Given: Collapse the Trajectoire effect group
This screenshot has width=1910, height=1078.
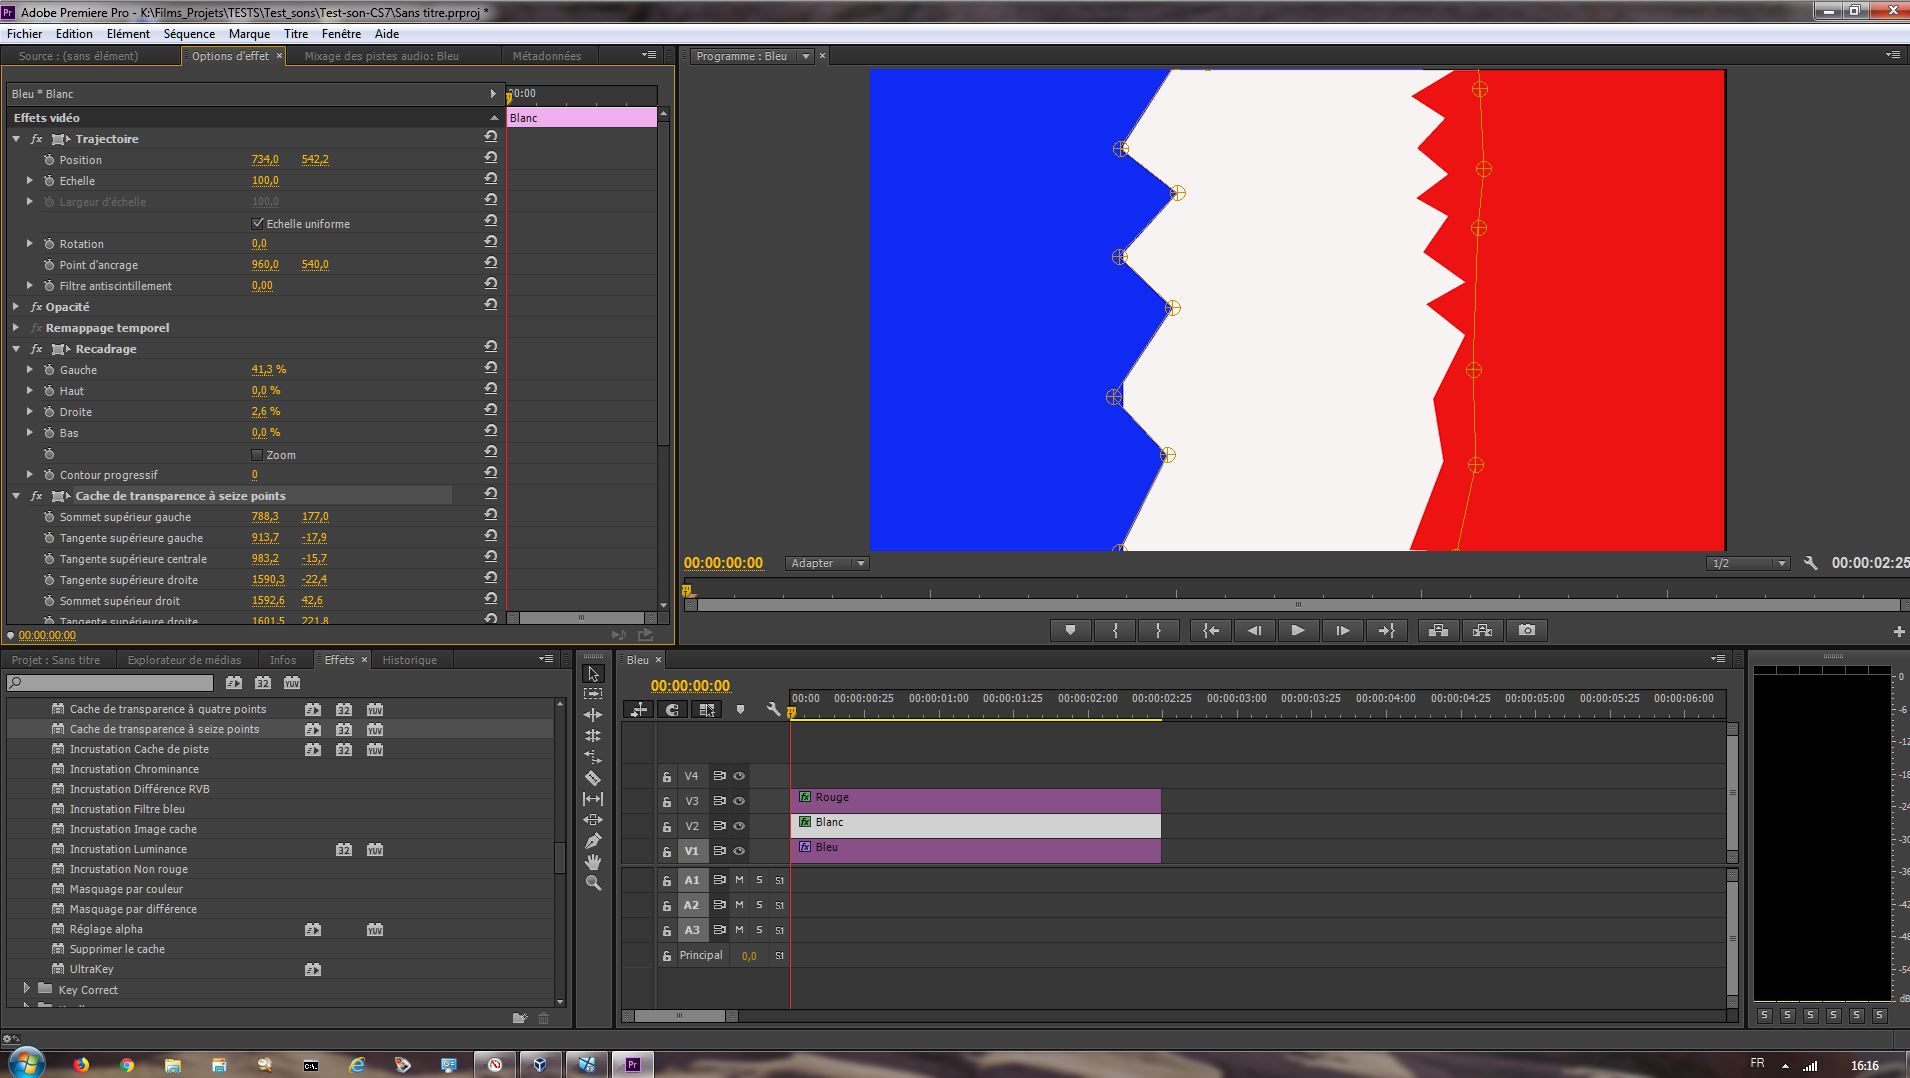Looking at the screenshot, I should point(16,139).
